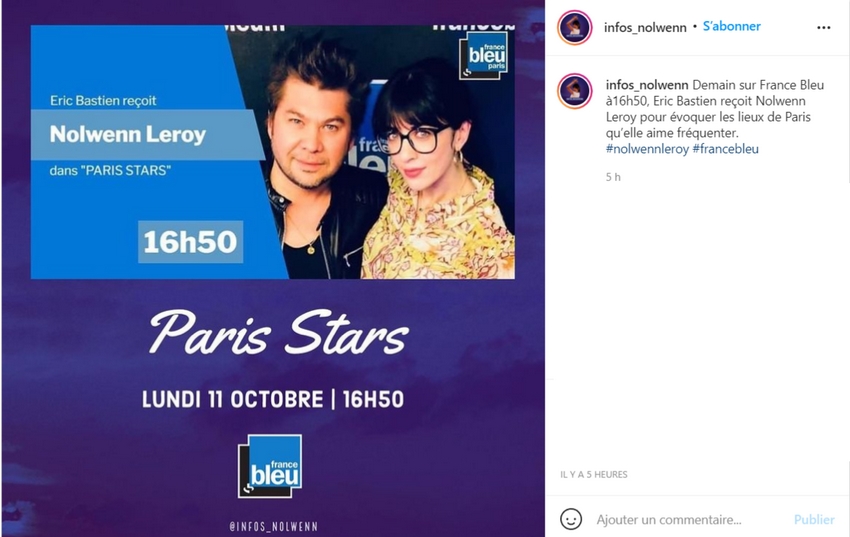Click the Paris Stars title on poster
The width and height of the screenshot is (850, 537).
[x=278, y=333]
